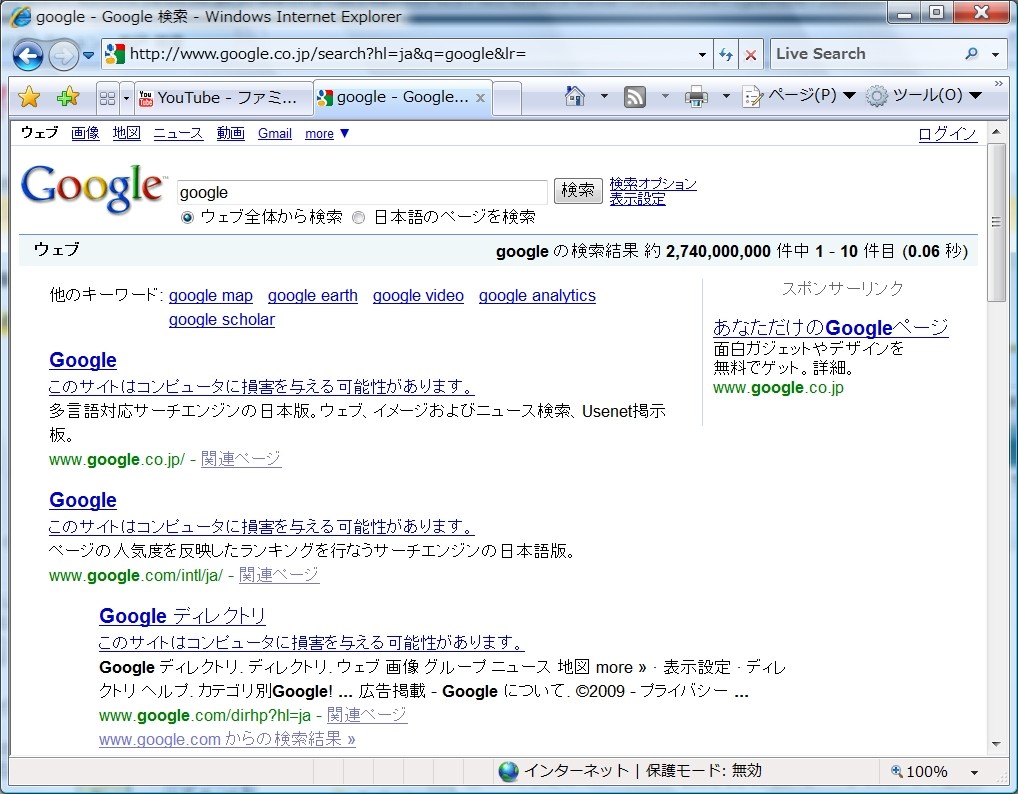The width and height of the screenshot is (1018, 794).
Task: Click the browser Forward arrow button
Action: [x=63, y=55]
